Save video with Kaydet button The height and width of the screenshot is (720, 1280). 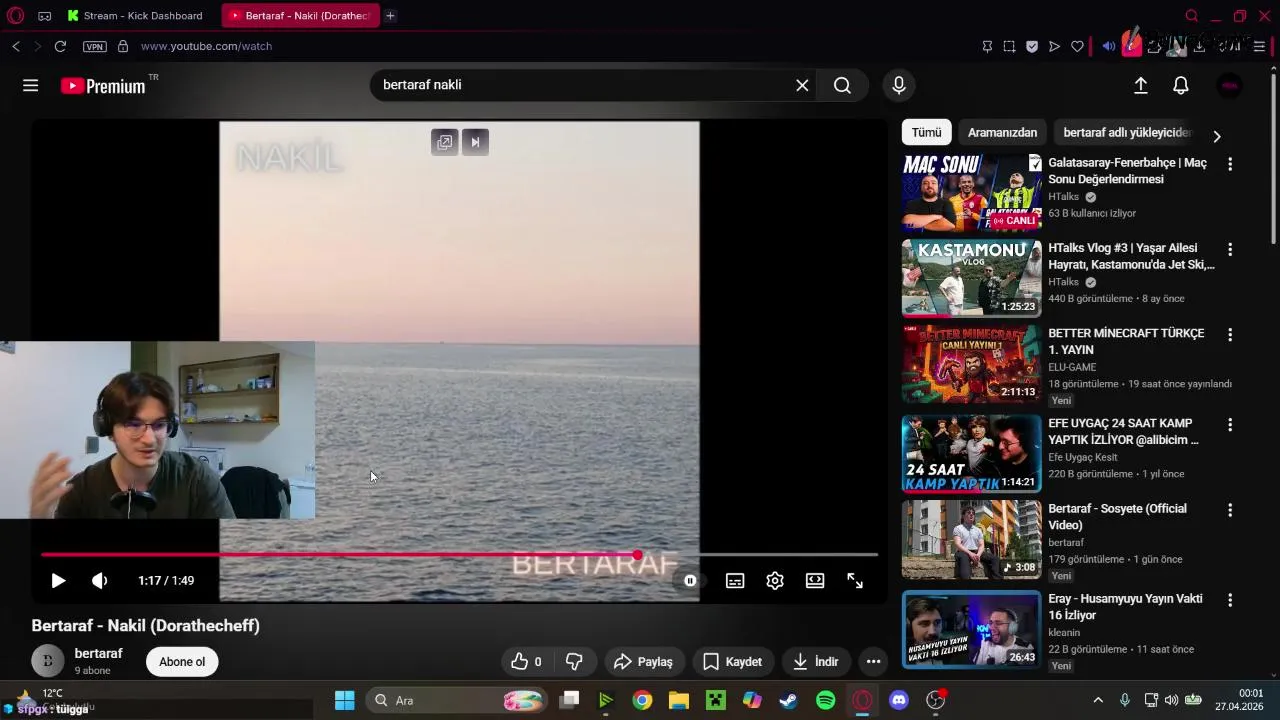click(x=733, y=661)
